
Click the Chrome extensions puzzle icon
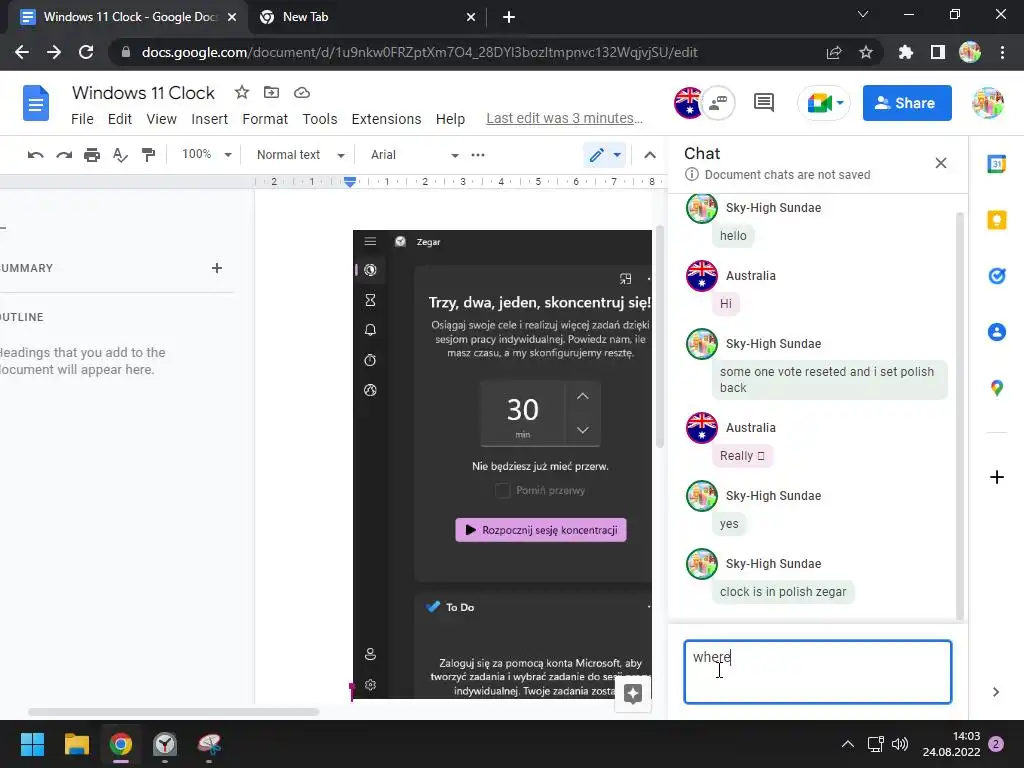point(905,52)
